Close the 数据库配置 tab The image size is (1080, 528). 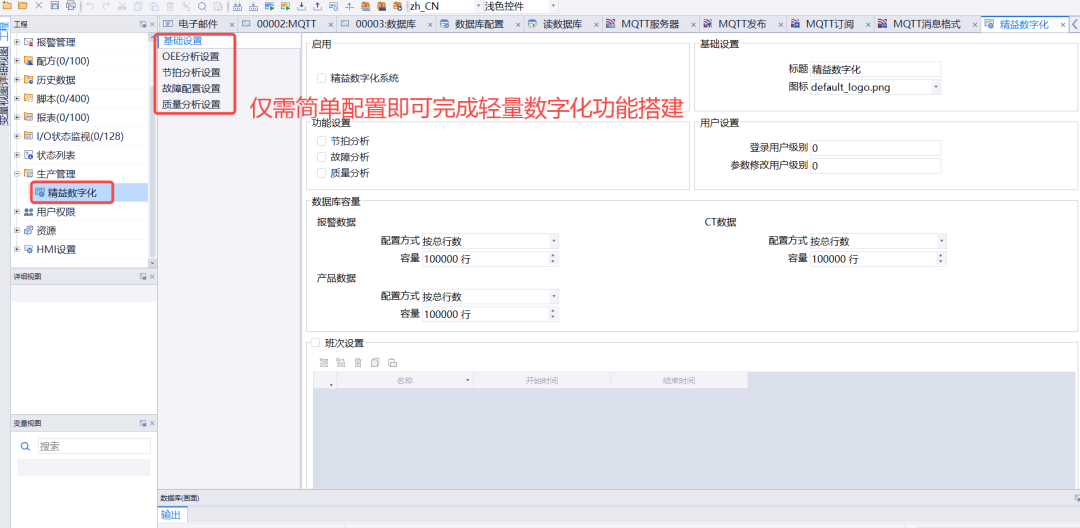518,24
